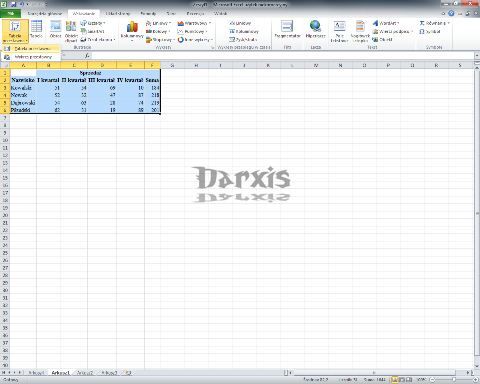Image resolution: width=480 pixels, height=384 pixels.
Task: Insert an Obraz (picture)
Action: point(55,29)
